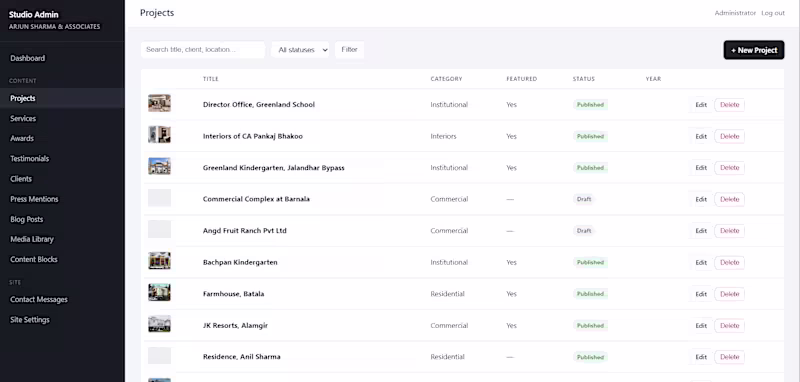Image resolution: width=800 pixels, height=382 pixels.
Task: Click the JK Resorts, Alamgir thumbnail
Action: click(x=159, y=324)
